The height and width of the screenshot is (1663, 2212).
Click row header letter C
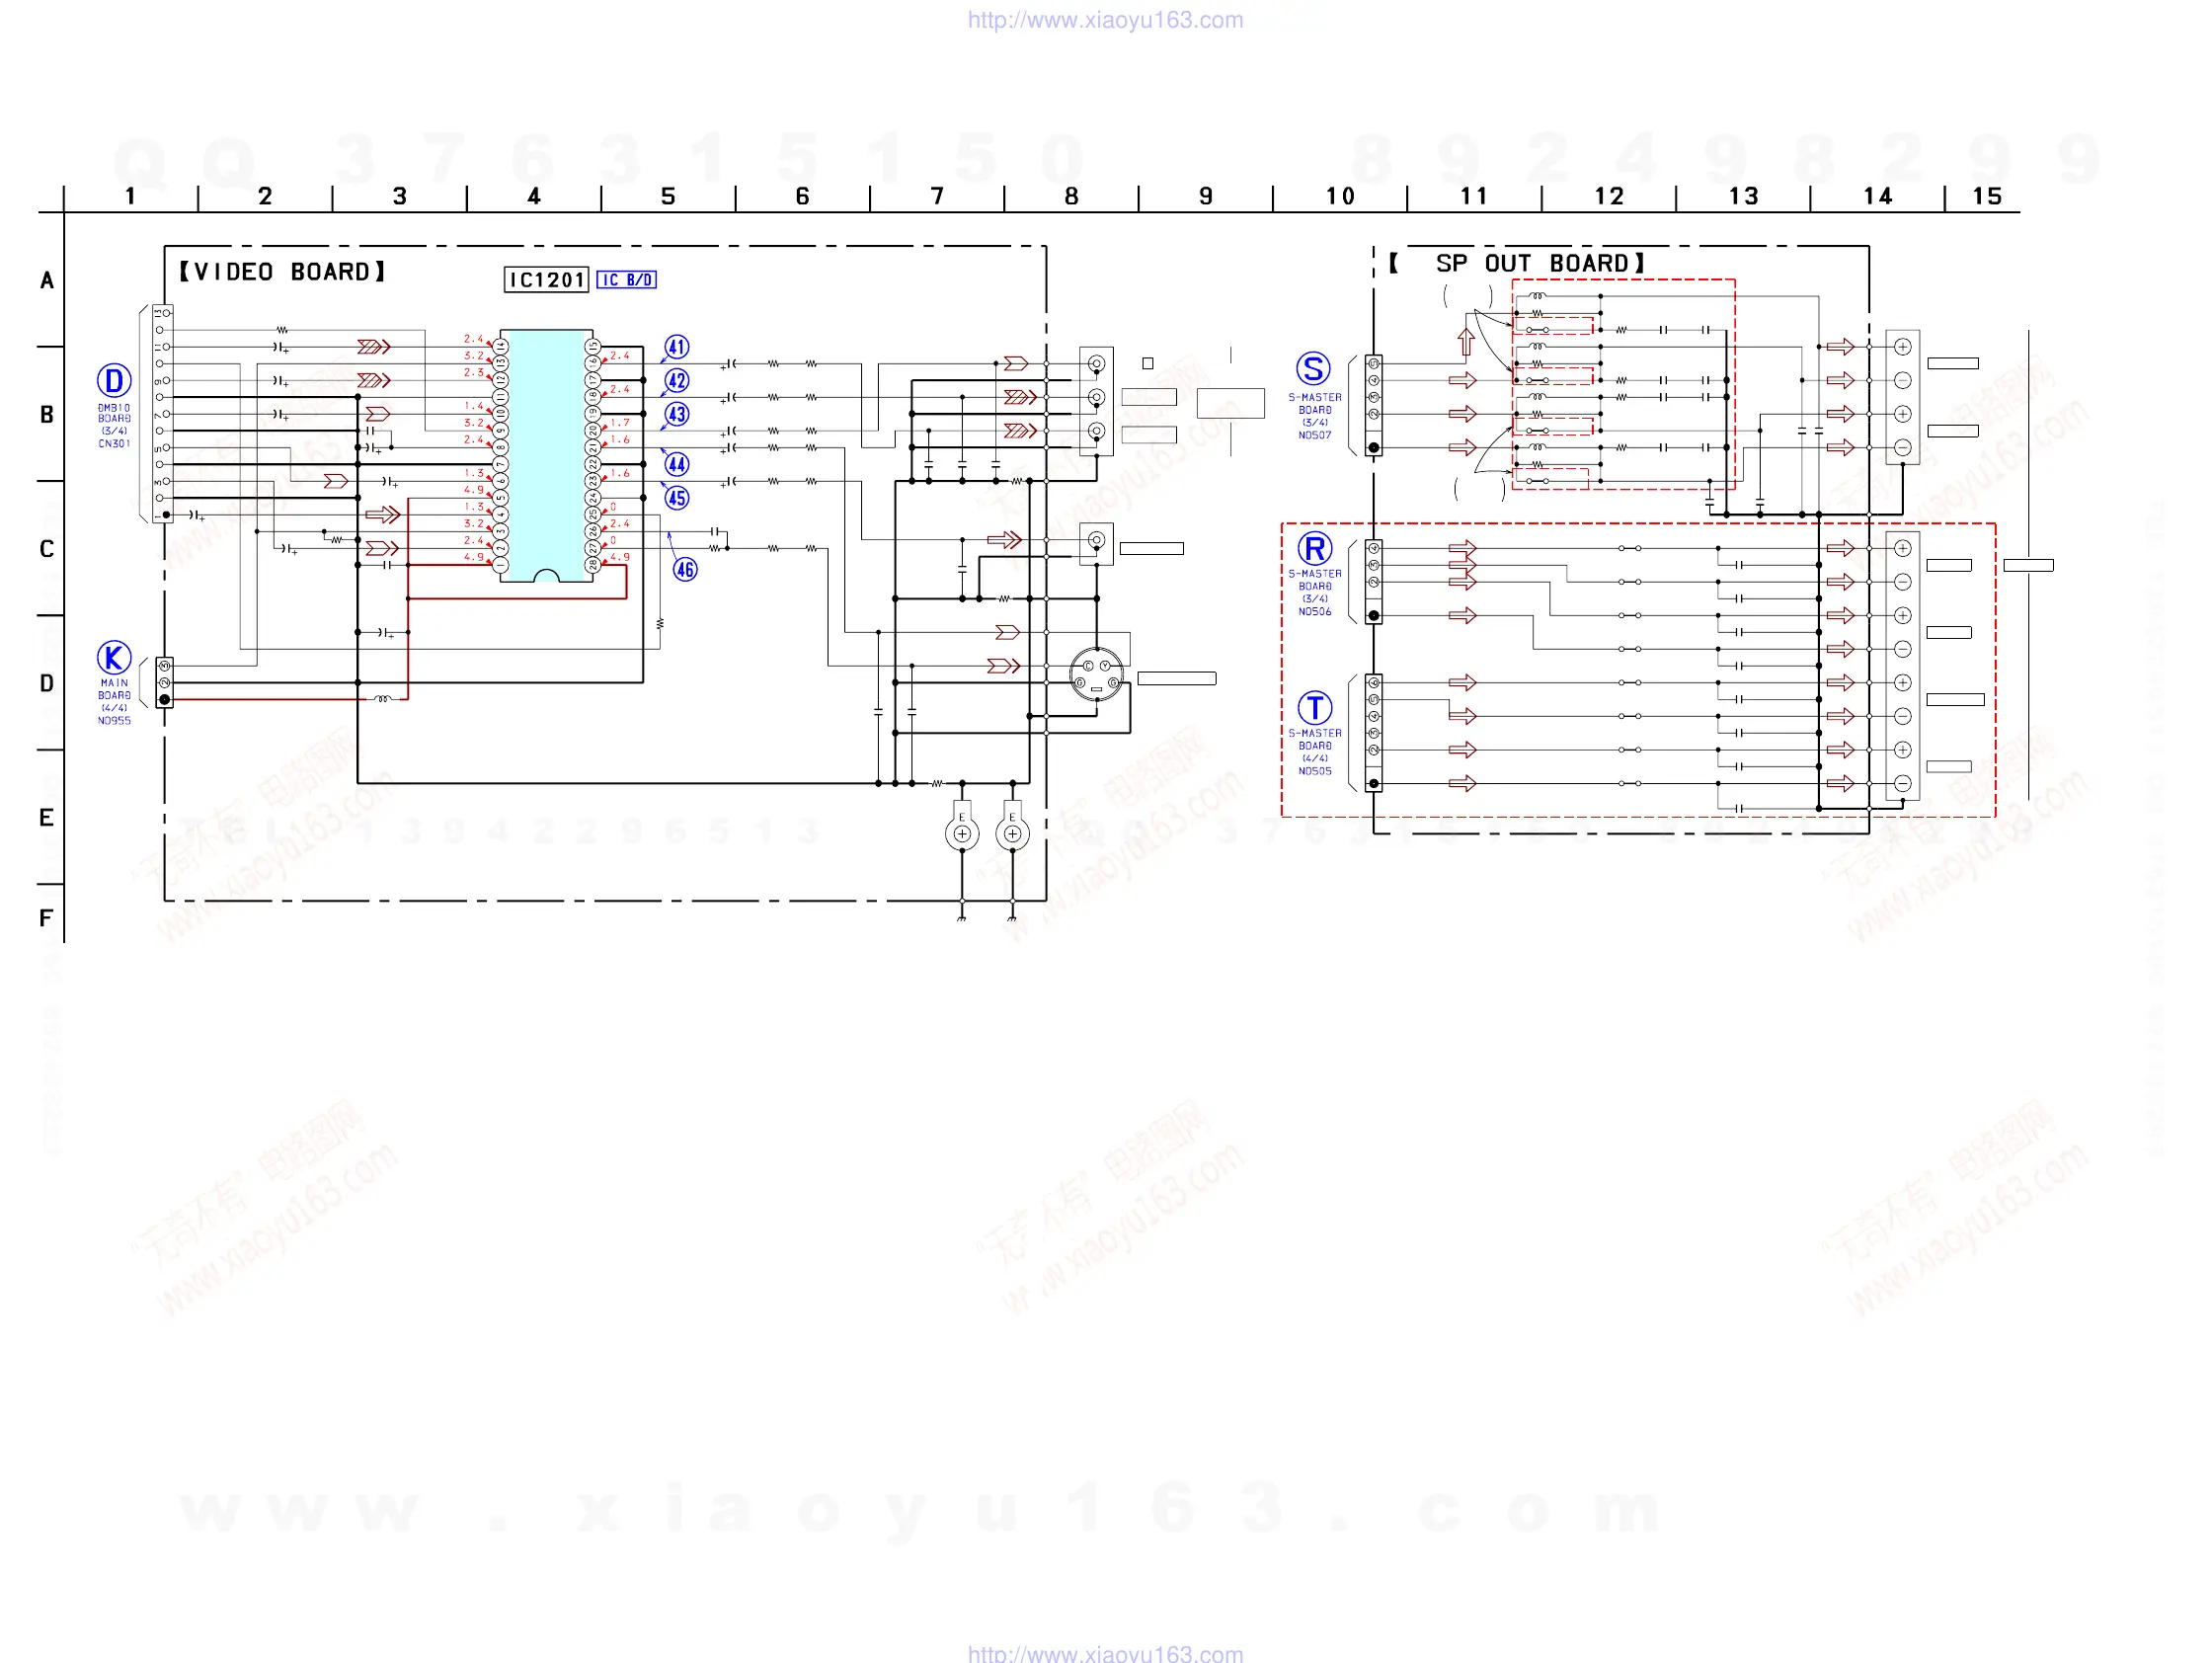pos(46,549)
